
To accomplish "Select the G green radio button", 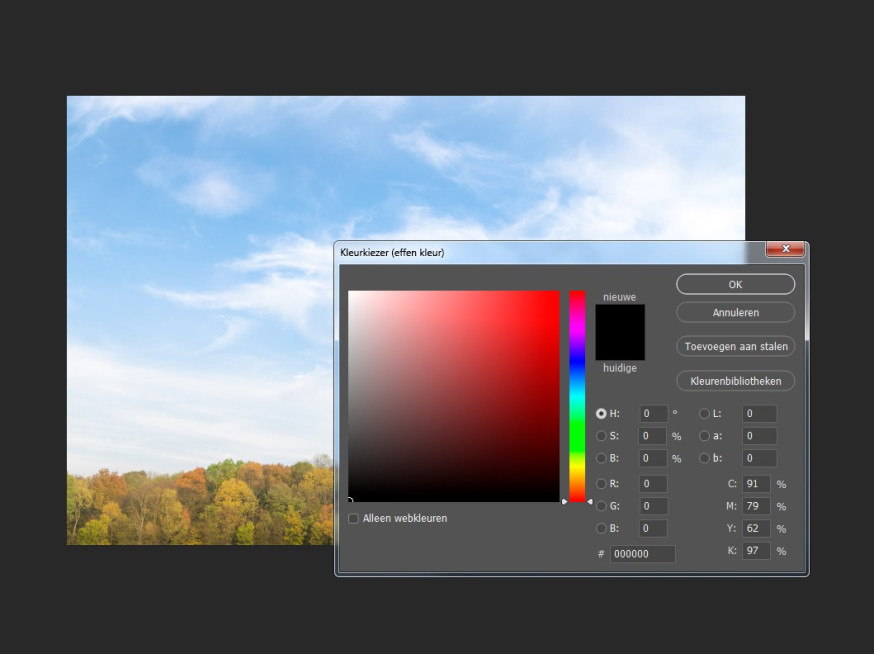I will click(x=601, y=506).
